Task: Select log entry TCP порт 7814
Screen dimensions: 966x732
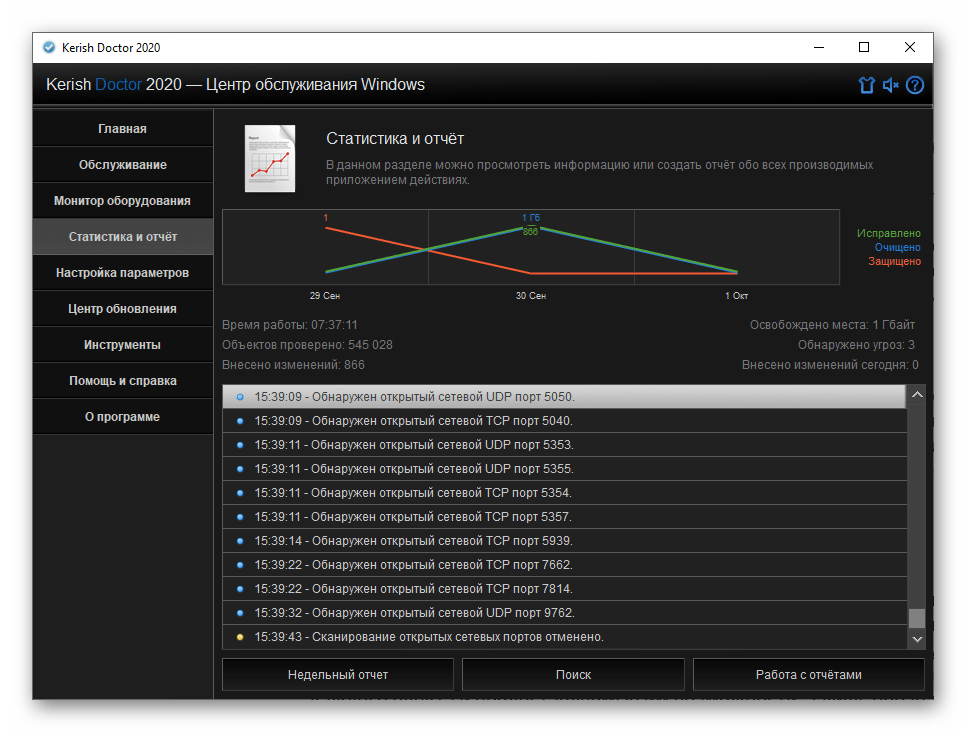Action: point(564,589)
